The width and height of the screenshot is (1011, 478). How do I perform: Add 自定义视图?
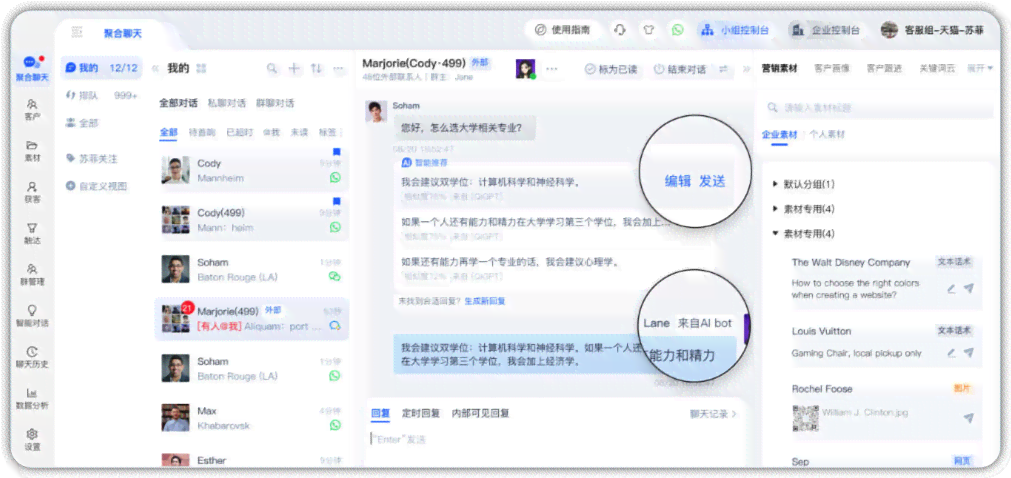pyautogui.click(x=97, y=186)
